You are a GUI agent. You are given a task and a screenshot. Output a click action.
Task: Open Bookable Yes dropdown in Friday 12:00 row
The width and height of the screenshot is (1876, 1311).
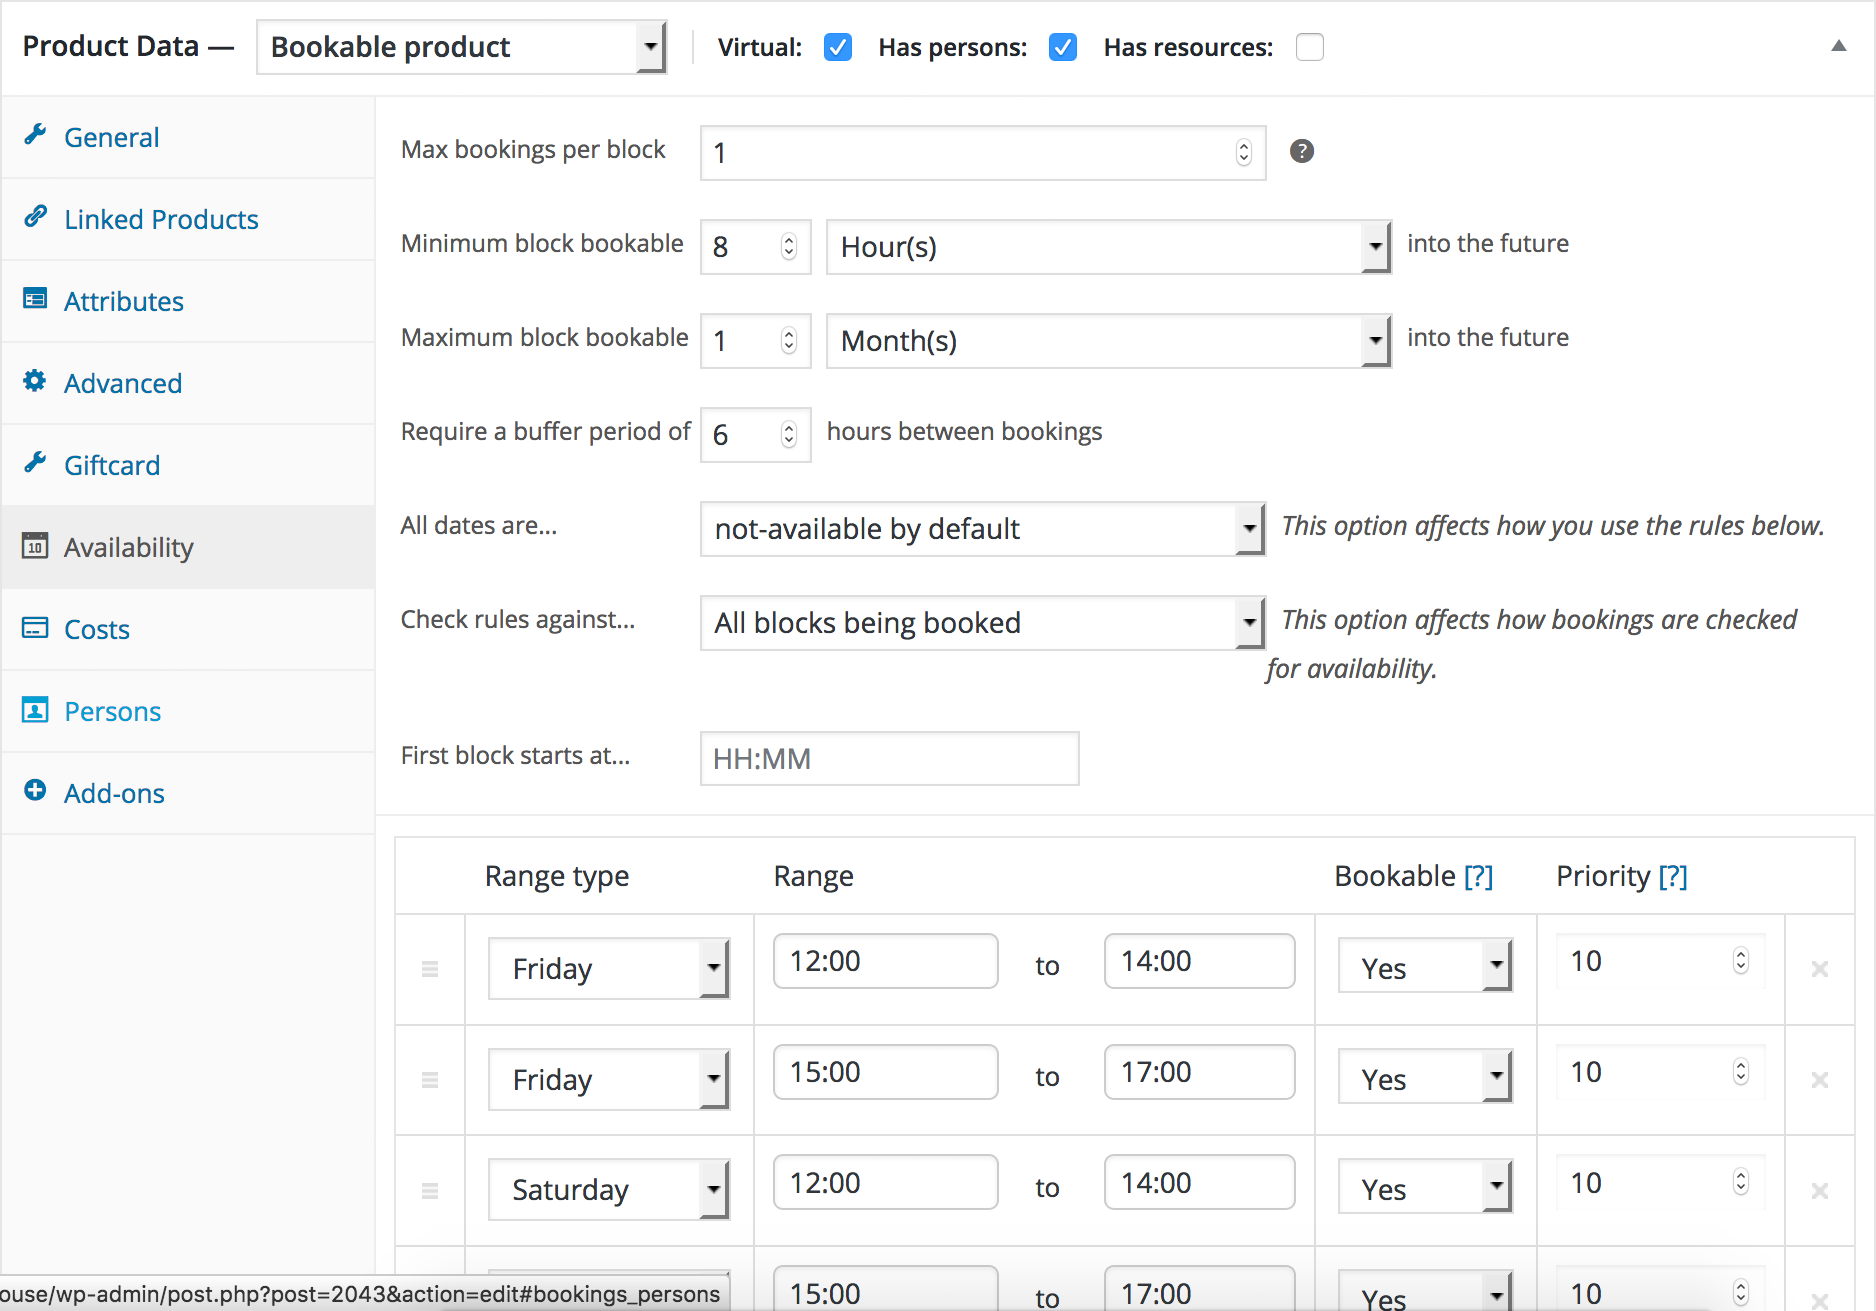[x=1425, y=967]
